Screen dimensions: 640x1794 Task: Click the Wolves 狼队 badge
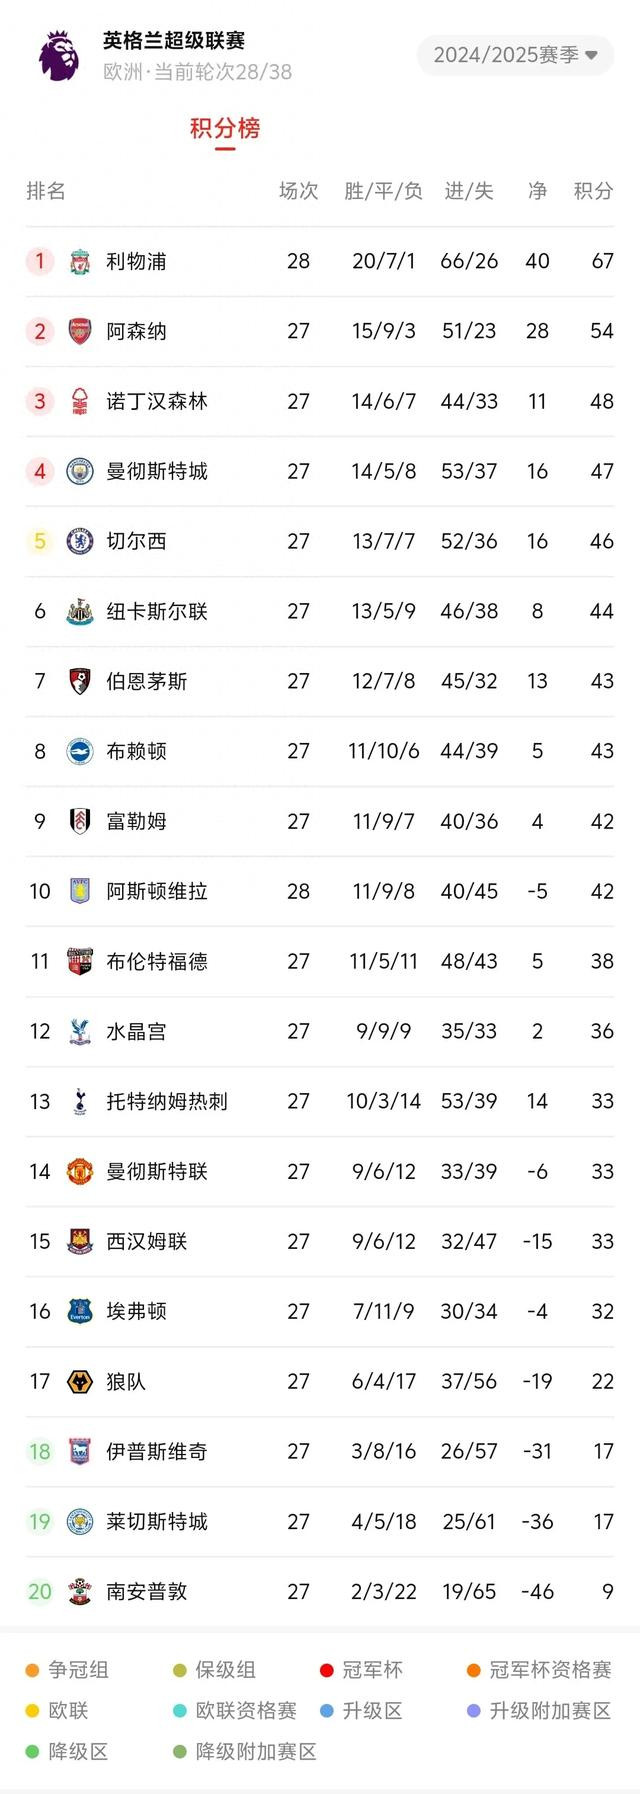80,1382
